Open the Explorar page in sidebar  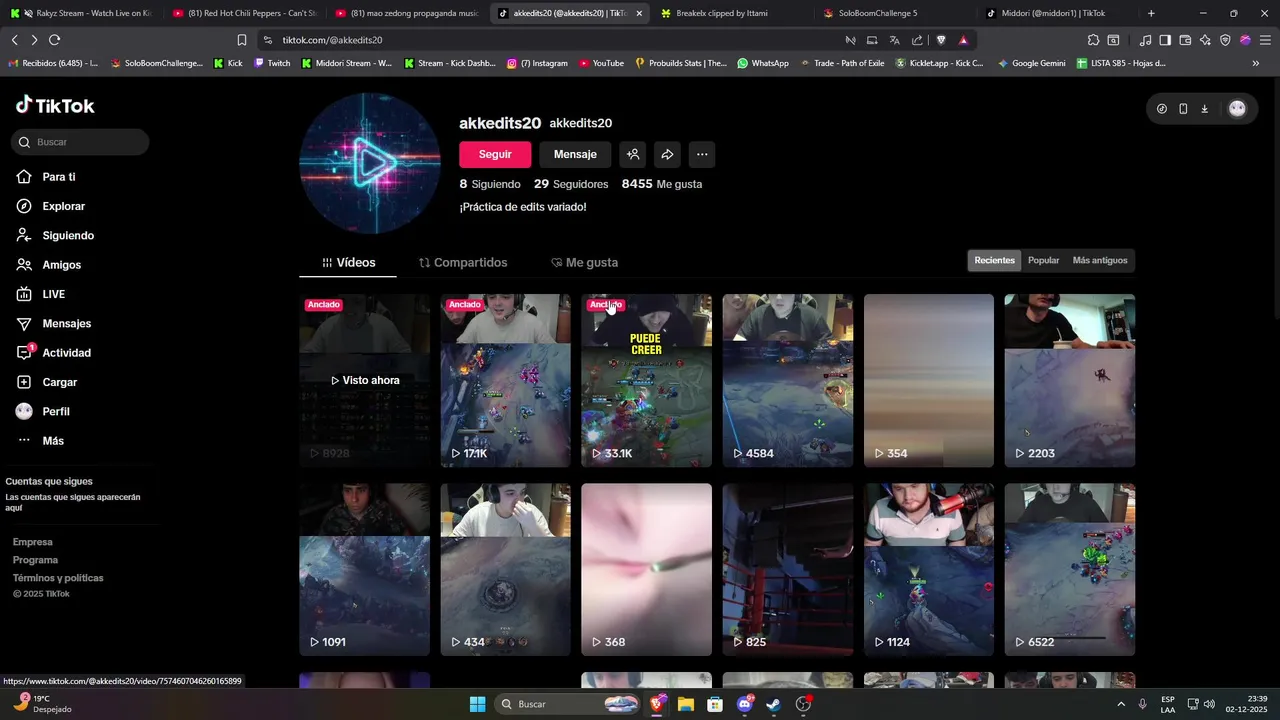51,206
